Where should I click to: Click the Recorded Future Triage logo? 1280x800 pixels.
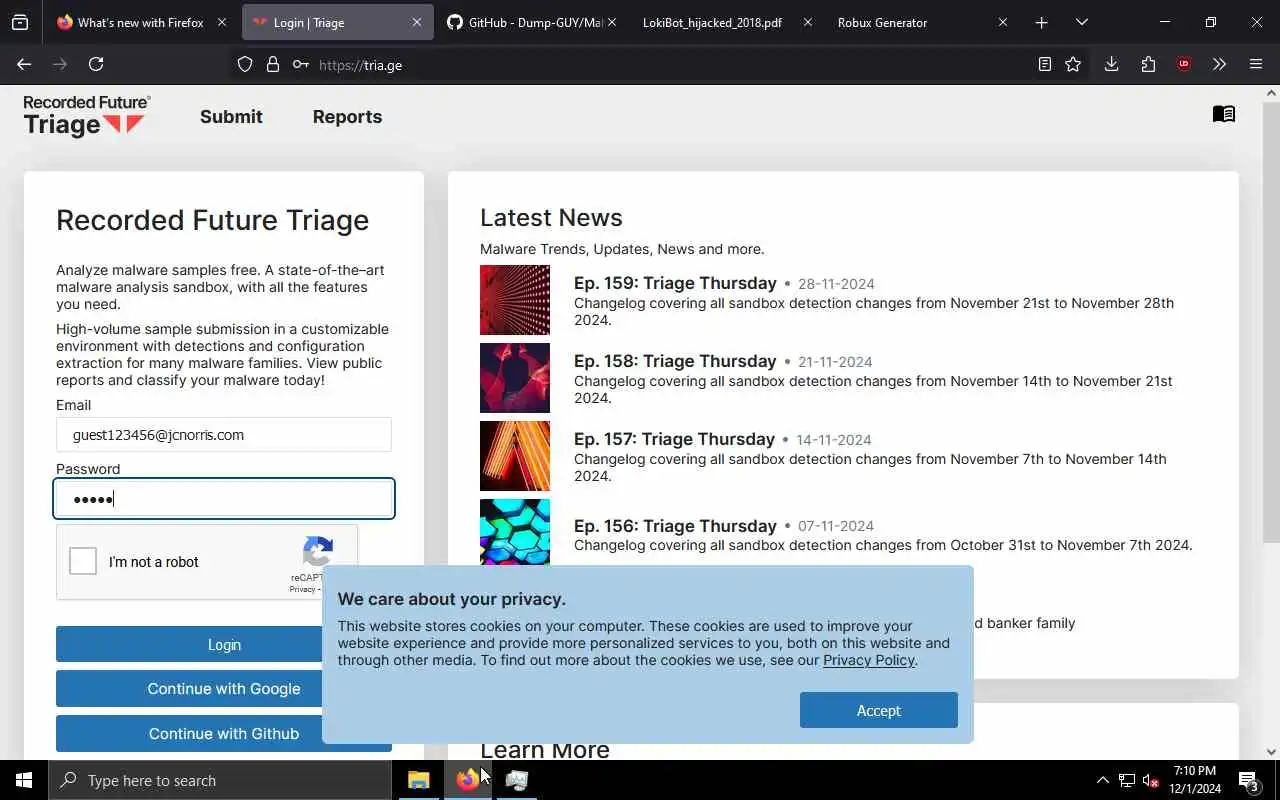(86, 116)
